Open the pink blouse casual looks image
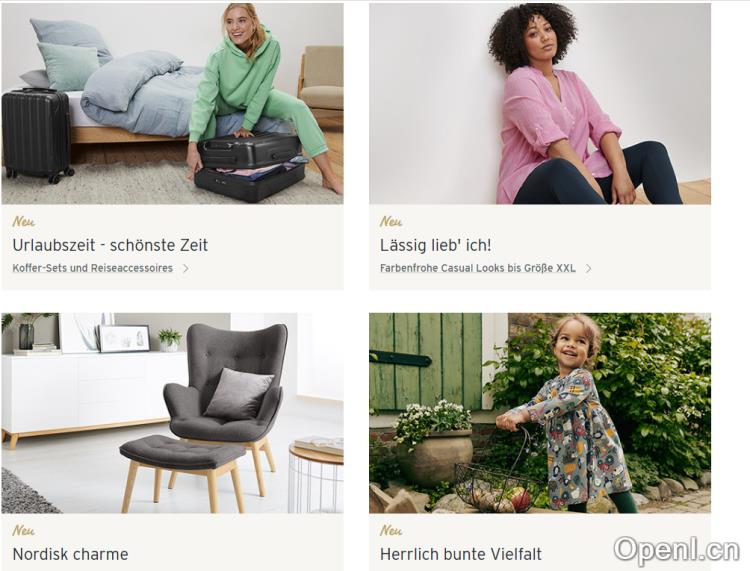Viewport: 750px width, 571px height. (540, 104)
